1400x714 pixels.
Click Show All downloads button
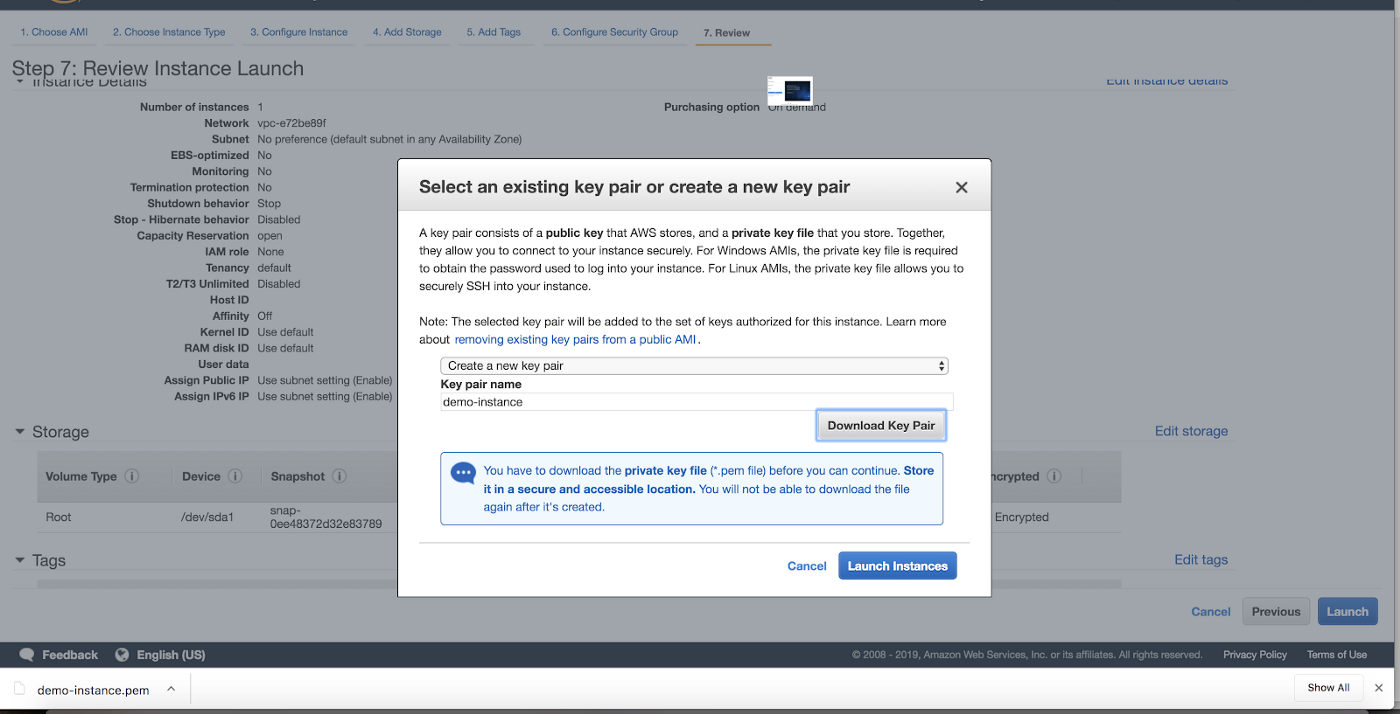click(1328, 688)
